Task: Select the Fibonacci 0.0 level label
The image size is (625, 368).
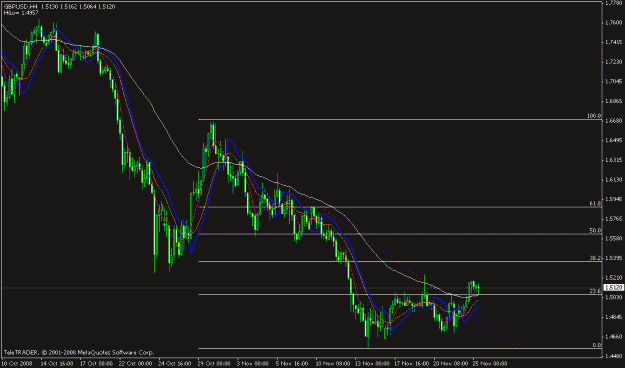Action: coord(597,345)
